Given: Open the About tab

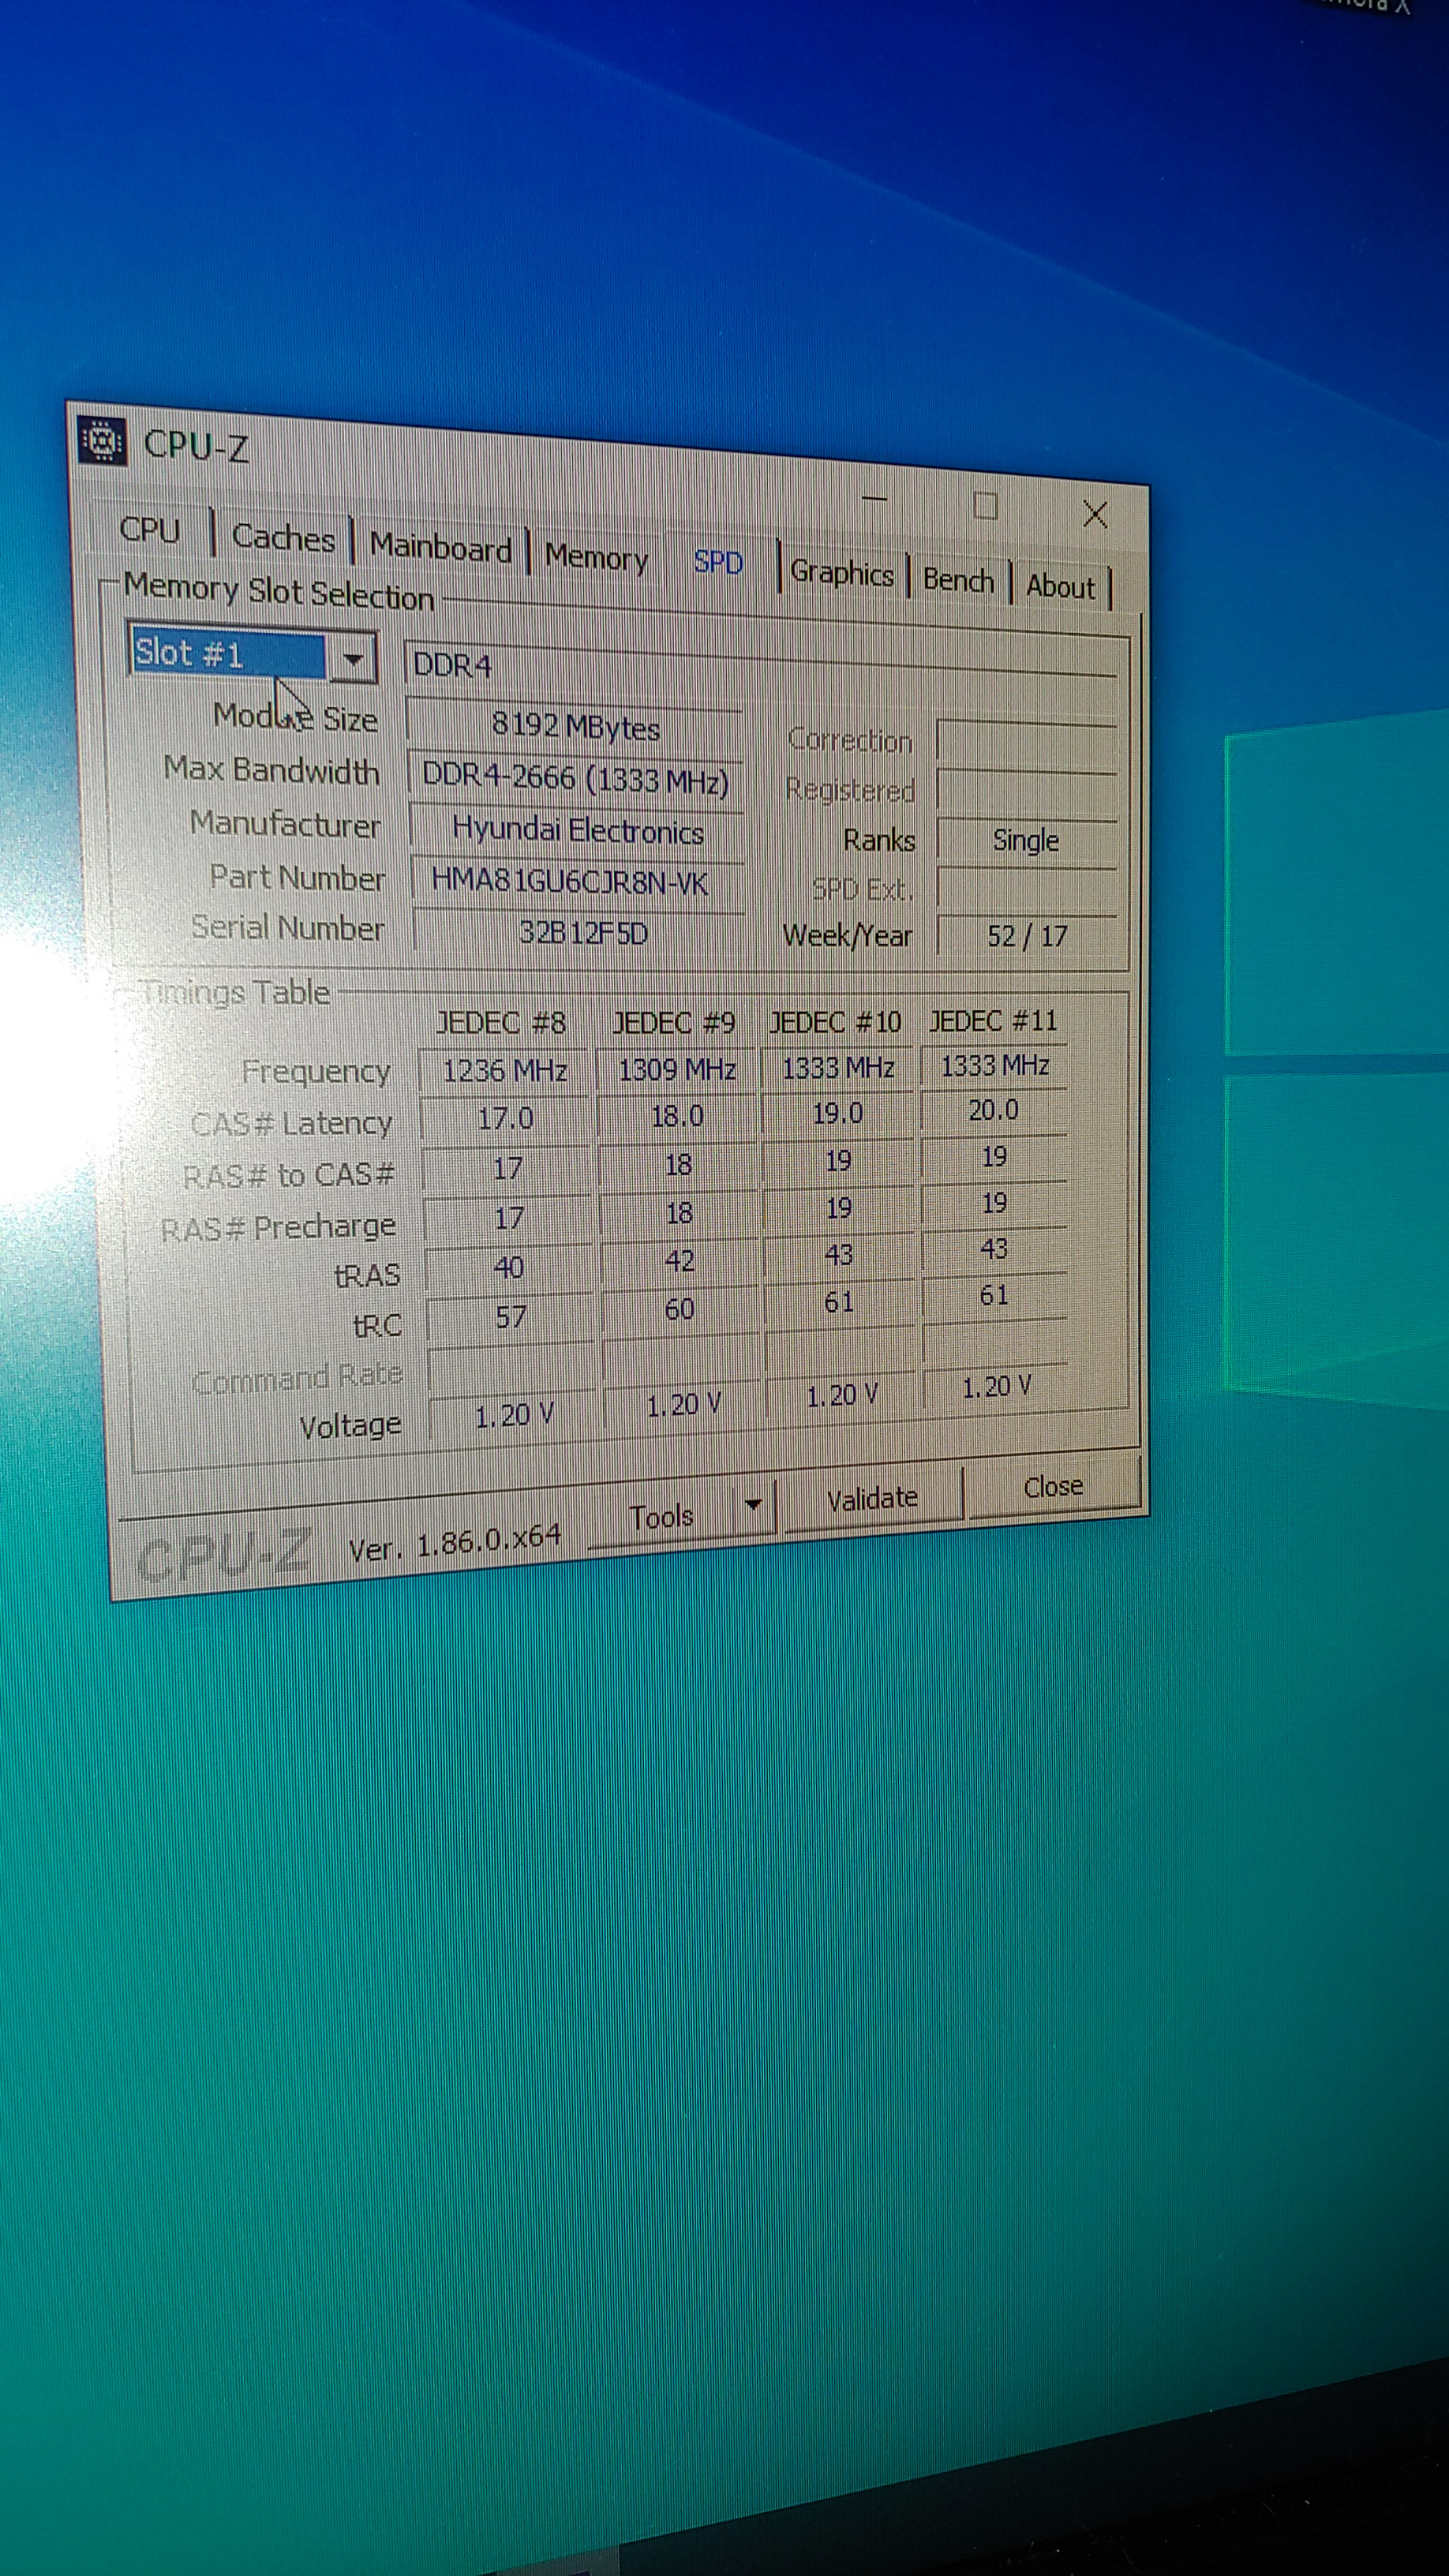Looking at the screenshot, I should [x=1061, y=586].
